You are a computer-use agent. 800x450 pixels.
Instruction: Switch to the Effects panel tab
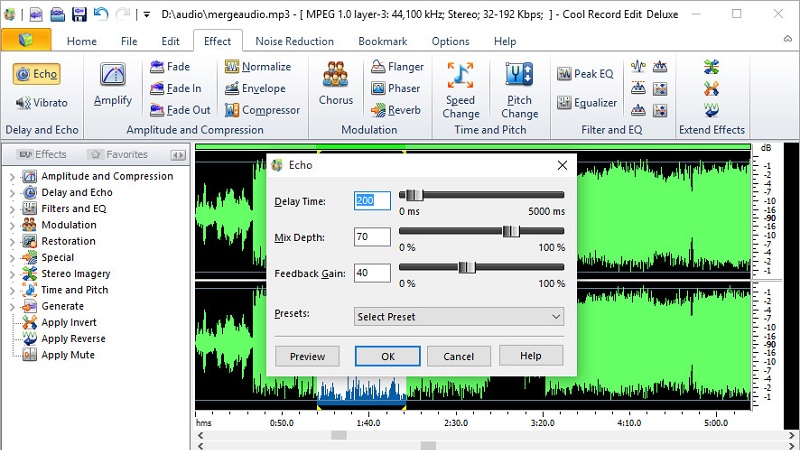click(x=42, y=154)
